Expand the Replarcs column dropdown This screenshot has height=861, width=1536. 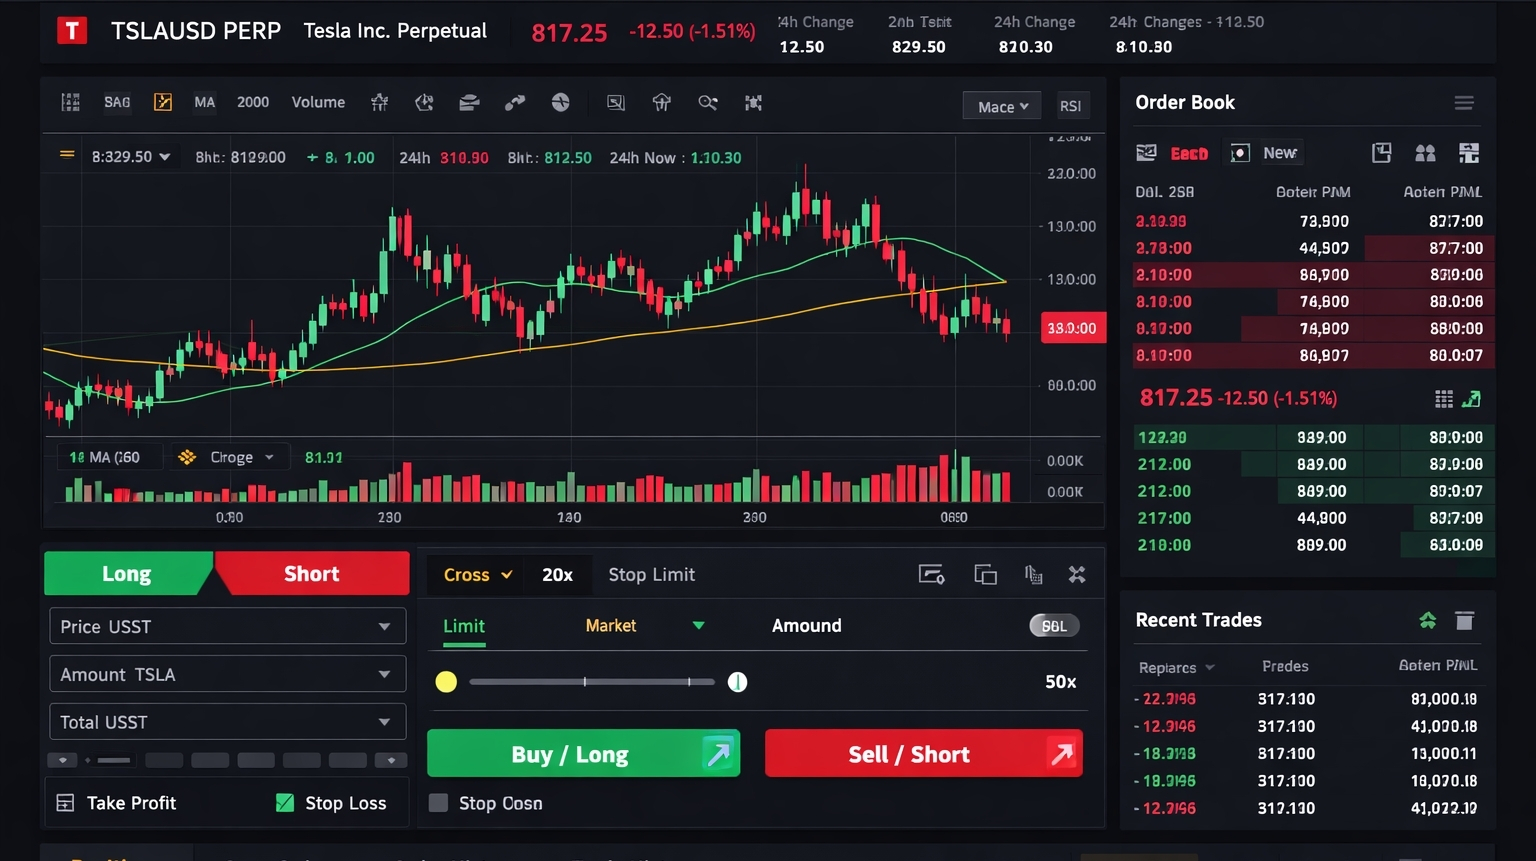coord(1177,667)
